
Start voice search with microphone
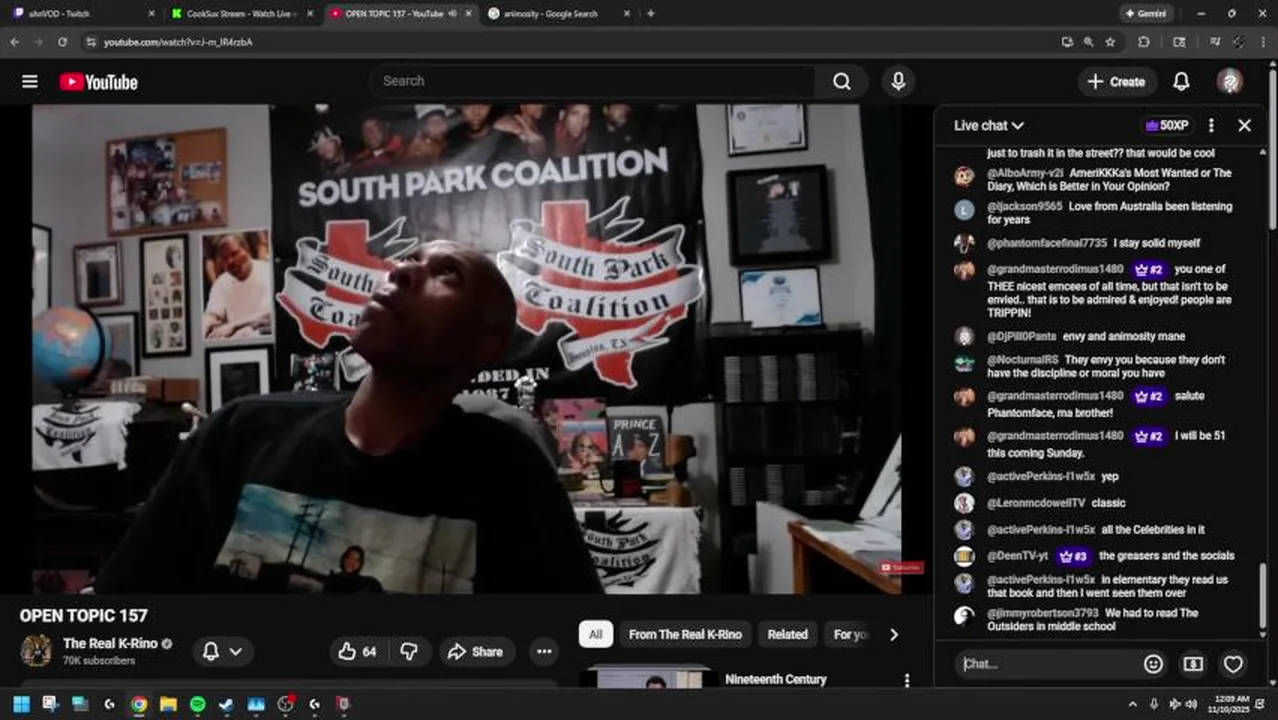click(898, 82)
